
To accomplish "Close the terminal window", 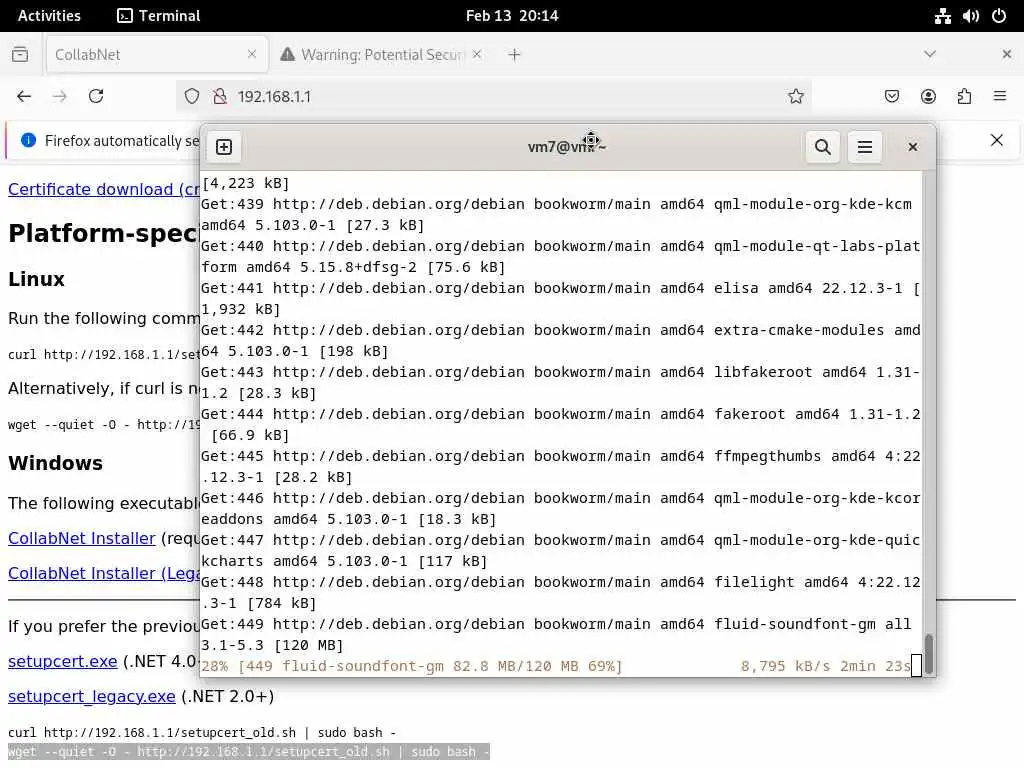I will 913,147.
